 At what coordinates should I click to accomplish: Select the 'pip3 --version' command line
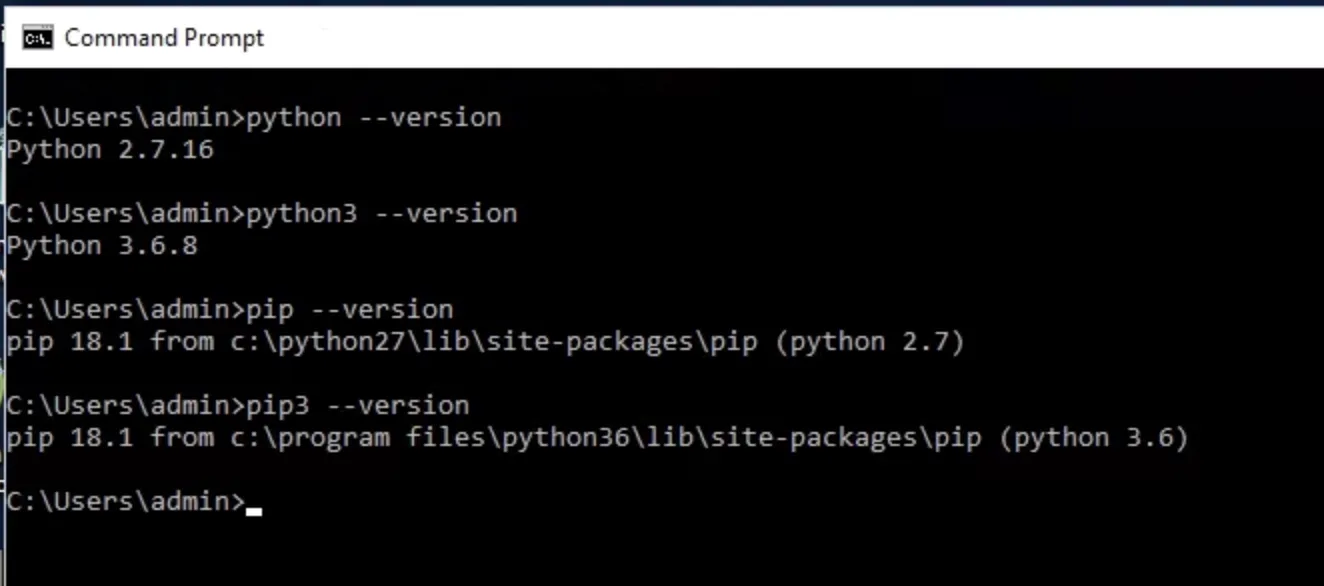click(x=238, y=406)
